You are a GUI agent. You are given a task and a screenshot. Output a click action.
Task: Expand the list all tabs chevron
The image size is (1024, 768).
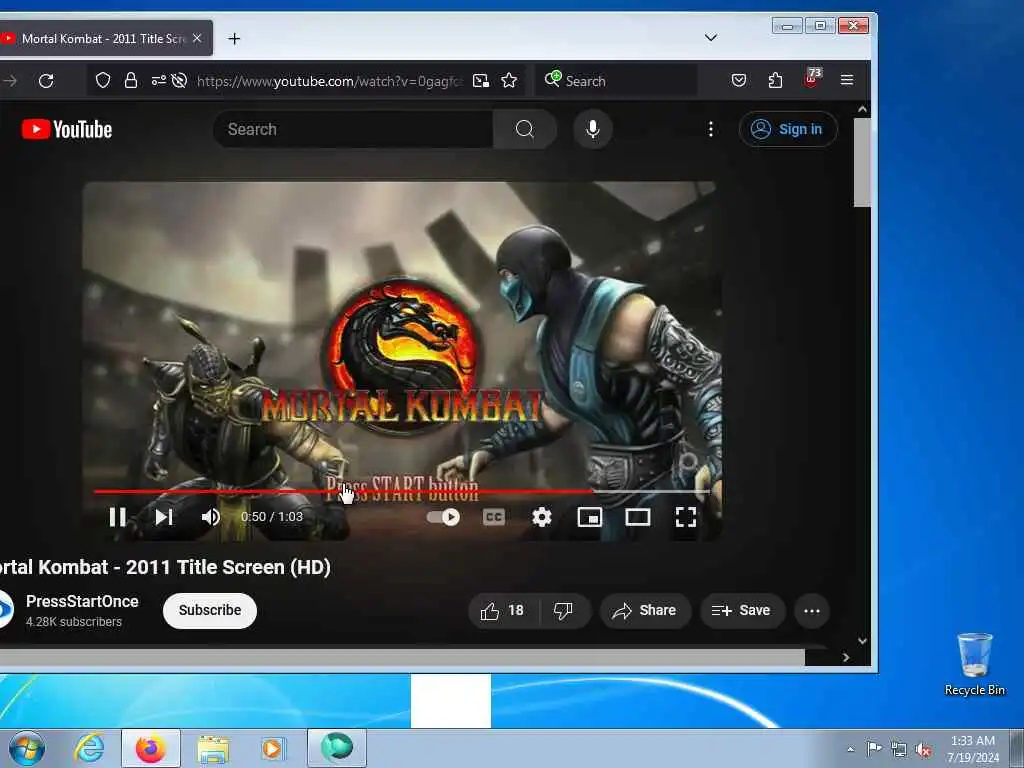point(711,38)
